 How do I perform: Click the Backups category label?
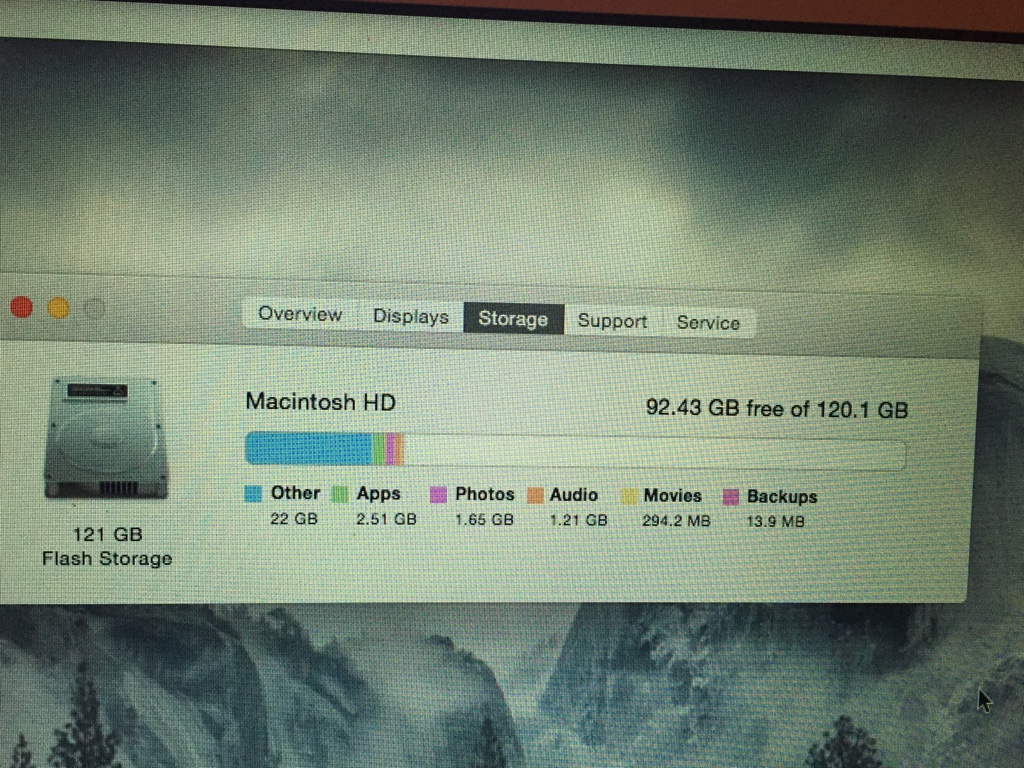tap(782, 497)
